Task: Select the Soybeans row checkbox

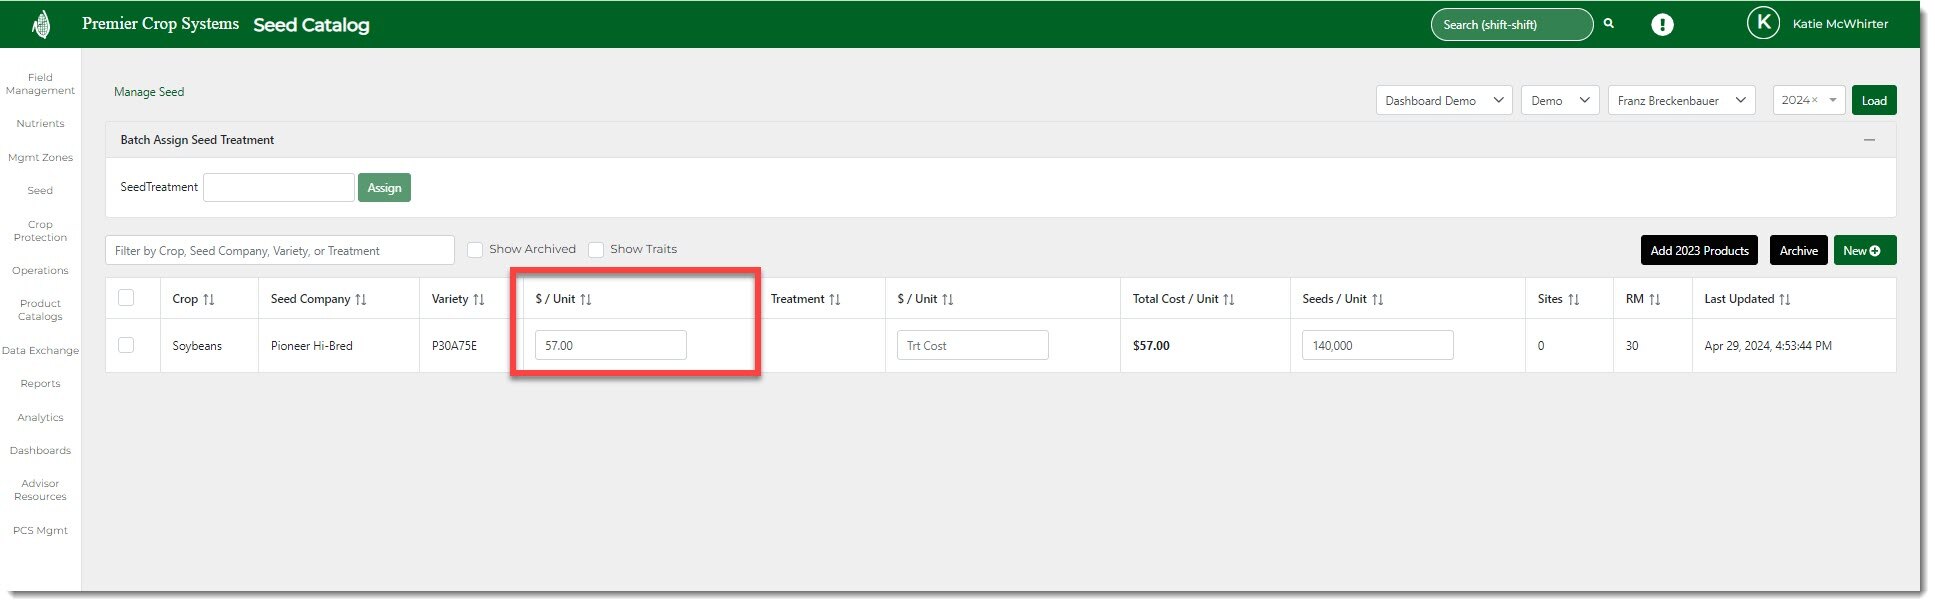Action: [126, 345]
